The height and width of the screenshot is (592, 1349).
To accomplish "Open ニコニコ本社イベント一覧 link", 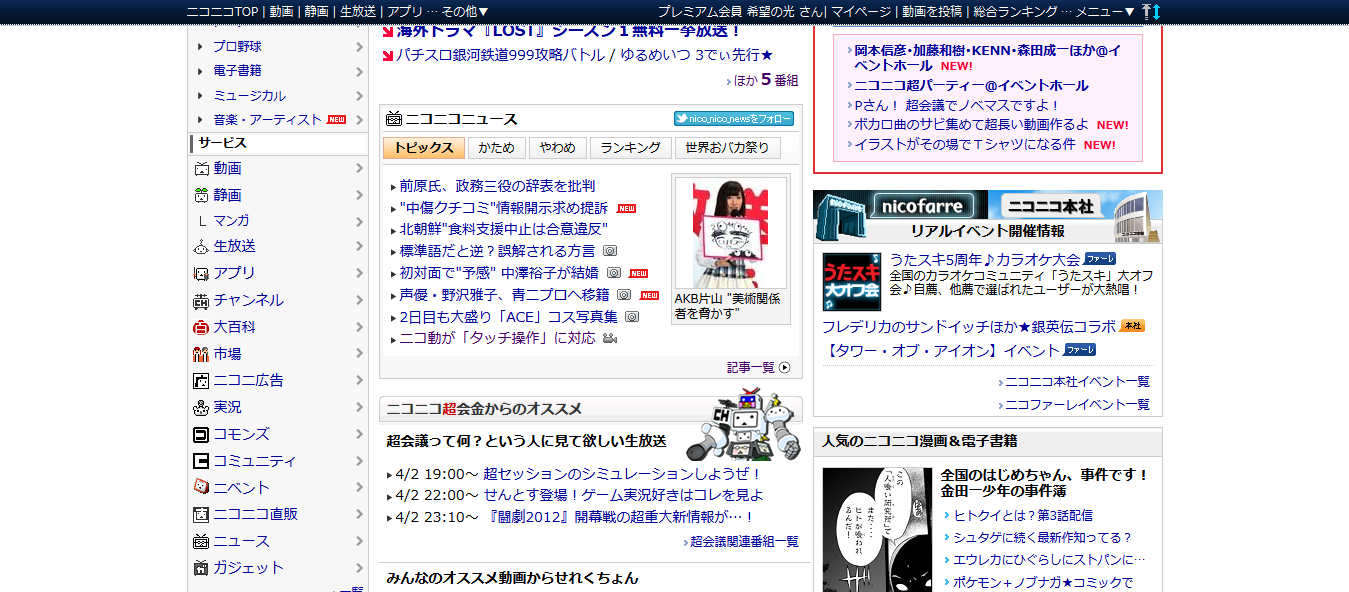I will (1077, 382).
